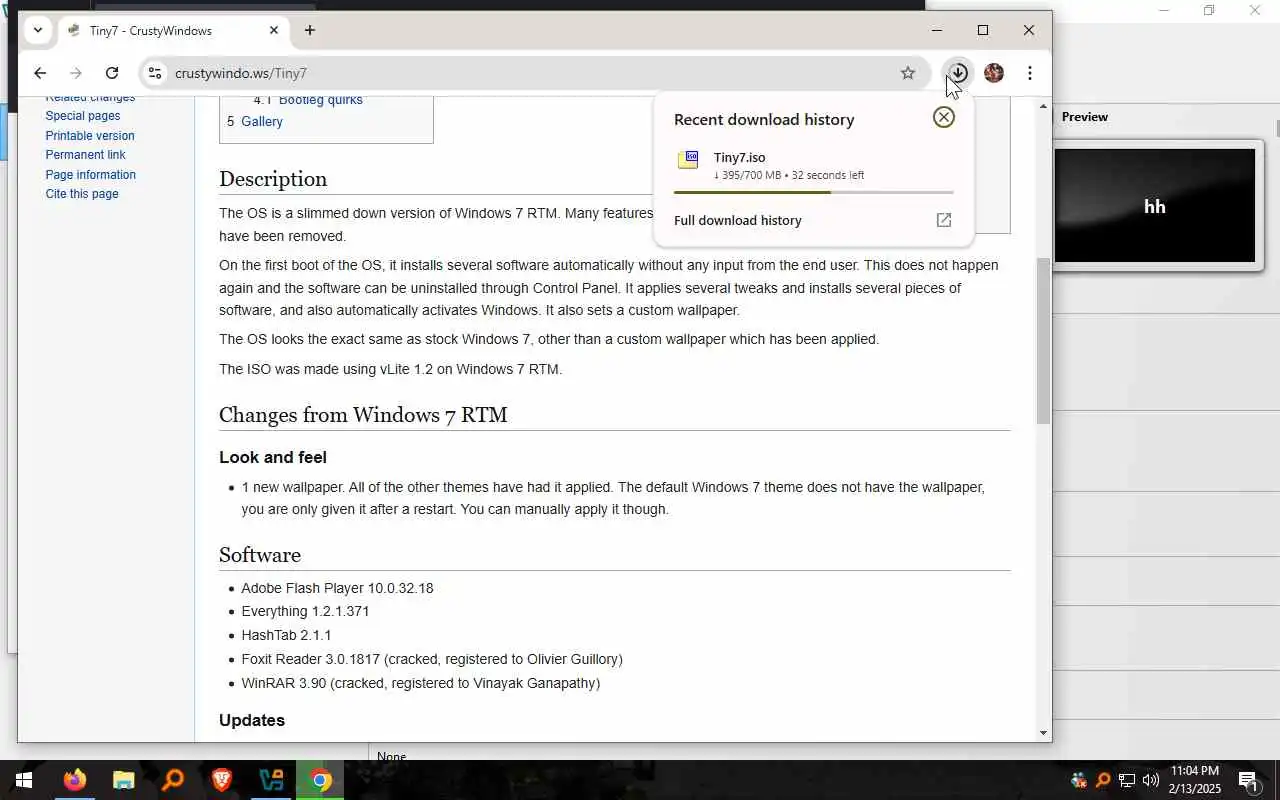Viewport: 1280px width, 800px height.
Task: Open notification center icon
Action: 1248,780
